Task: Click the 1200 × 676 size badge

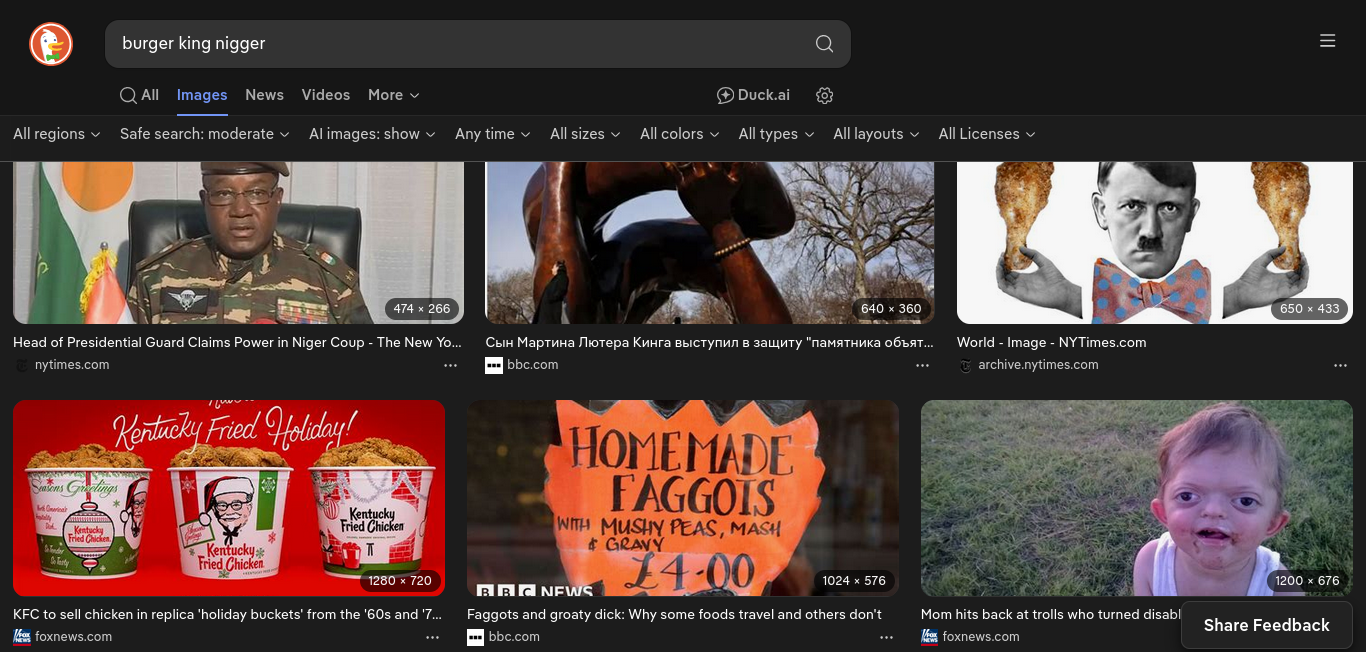Action: [x=1307, y=580]
